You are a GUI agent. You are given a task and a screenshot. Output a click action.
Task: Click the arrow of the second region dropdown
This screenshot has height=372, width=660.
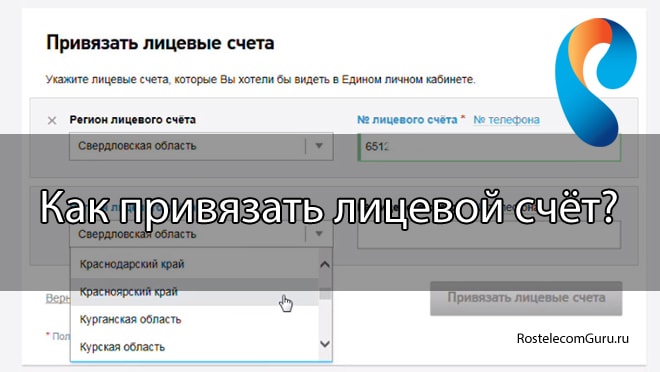[319, 234]
